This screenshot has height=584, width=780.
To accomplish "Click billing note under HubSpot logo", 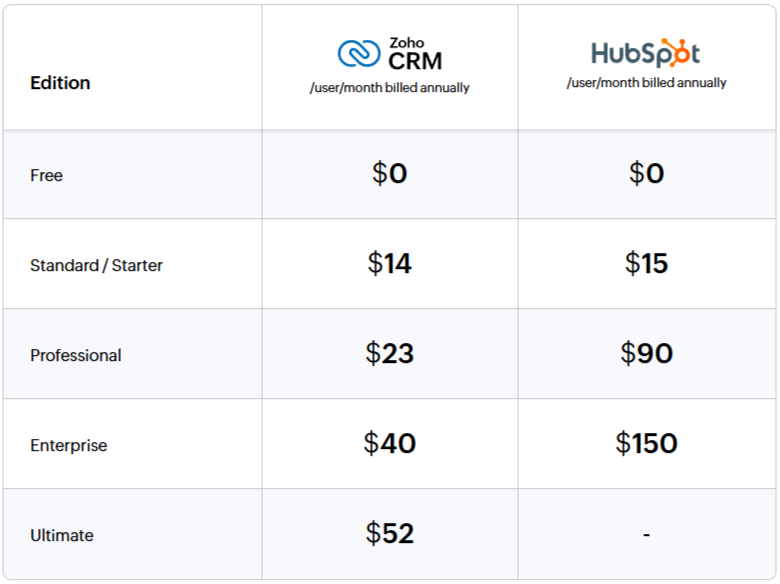I will coord(646,83).
